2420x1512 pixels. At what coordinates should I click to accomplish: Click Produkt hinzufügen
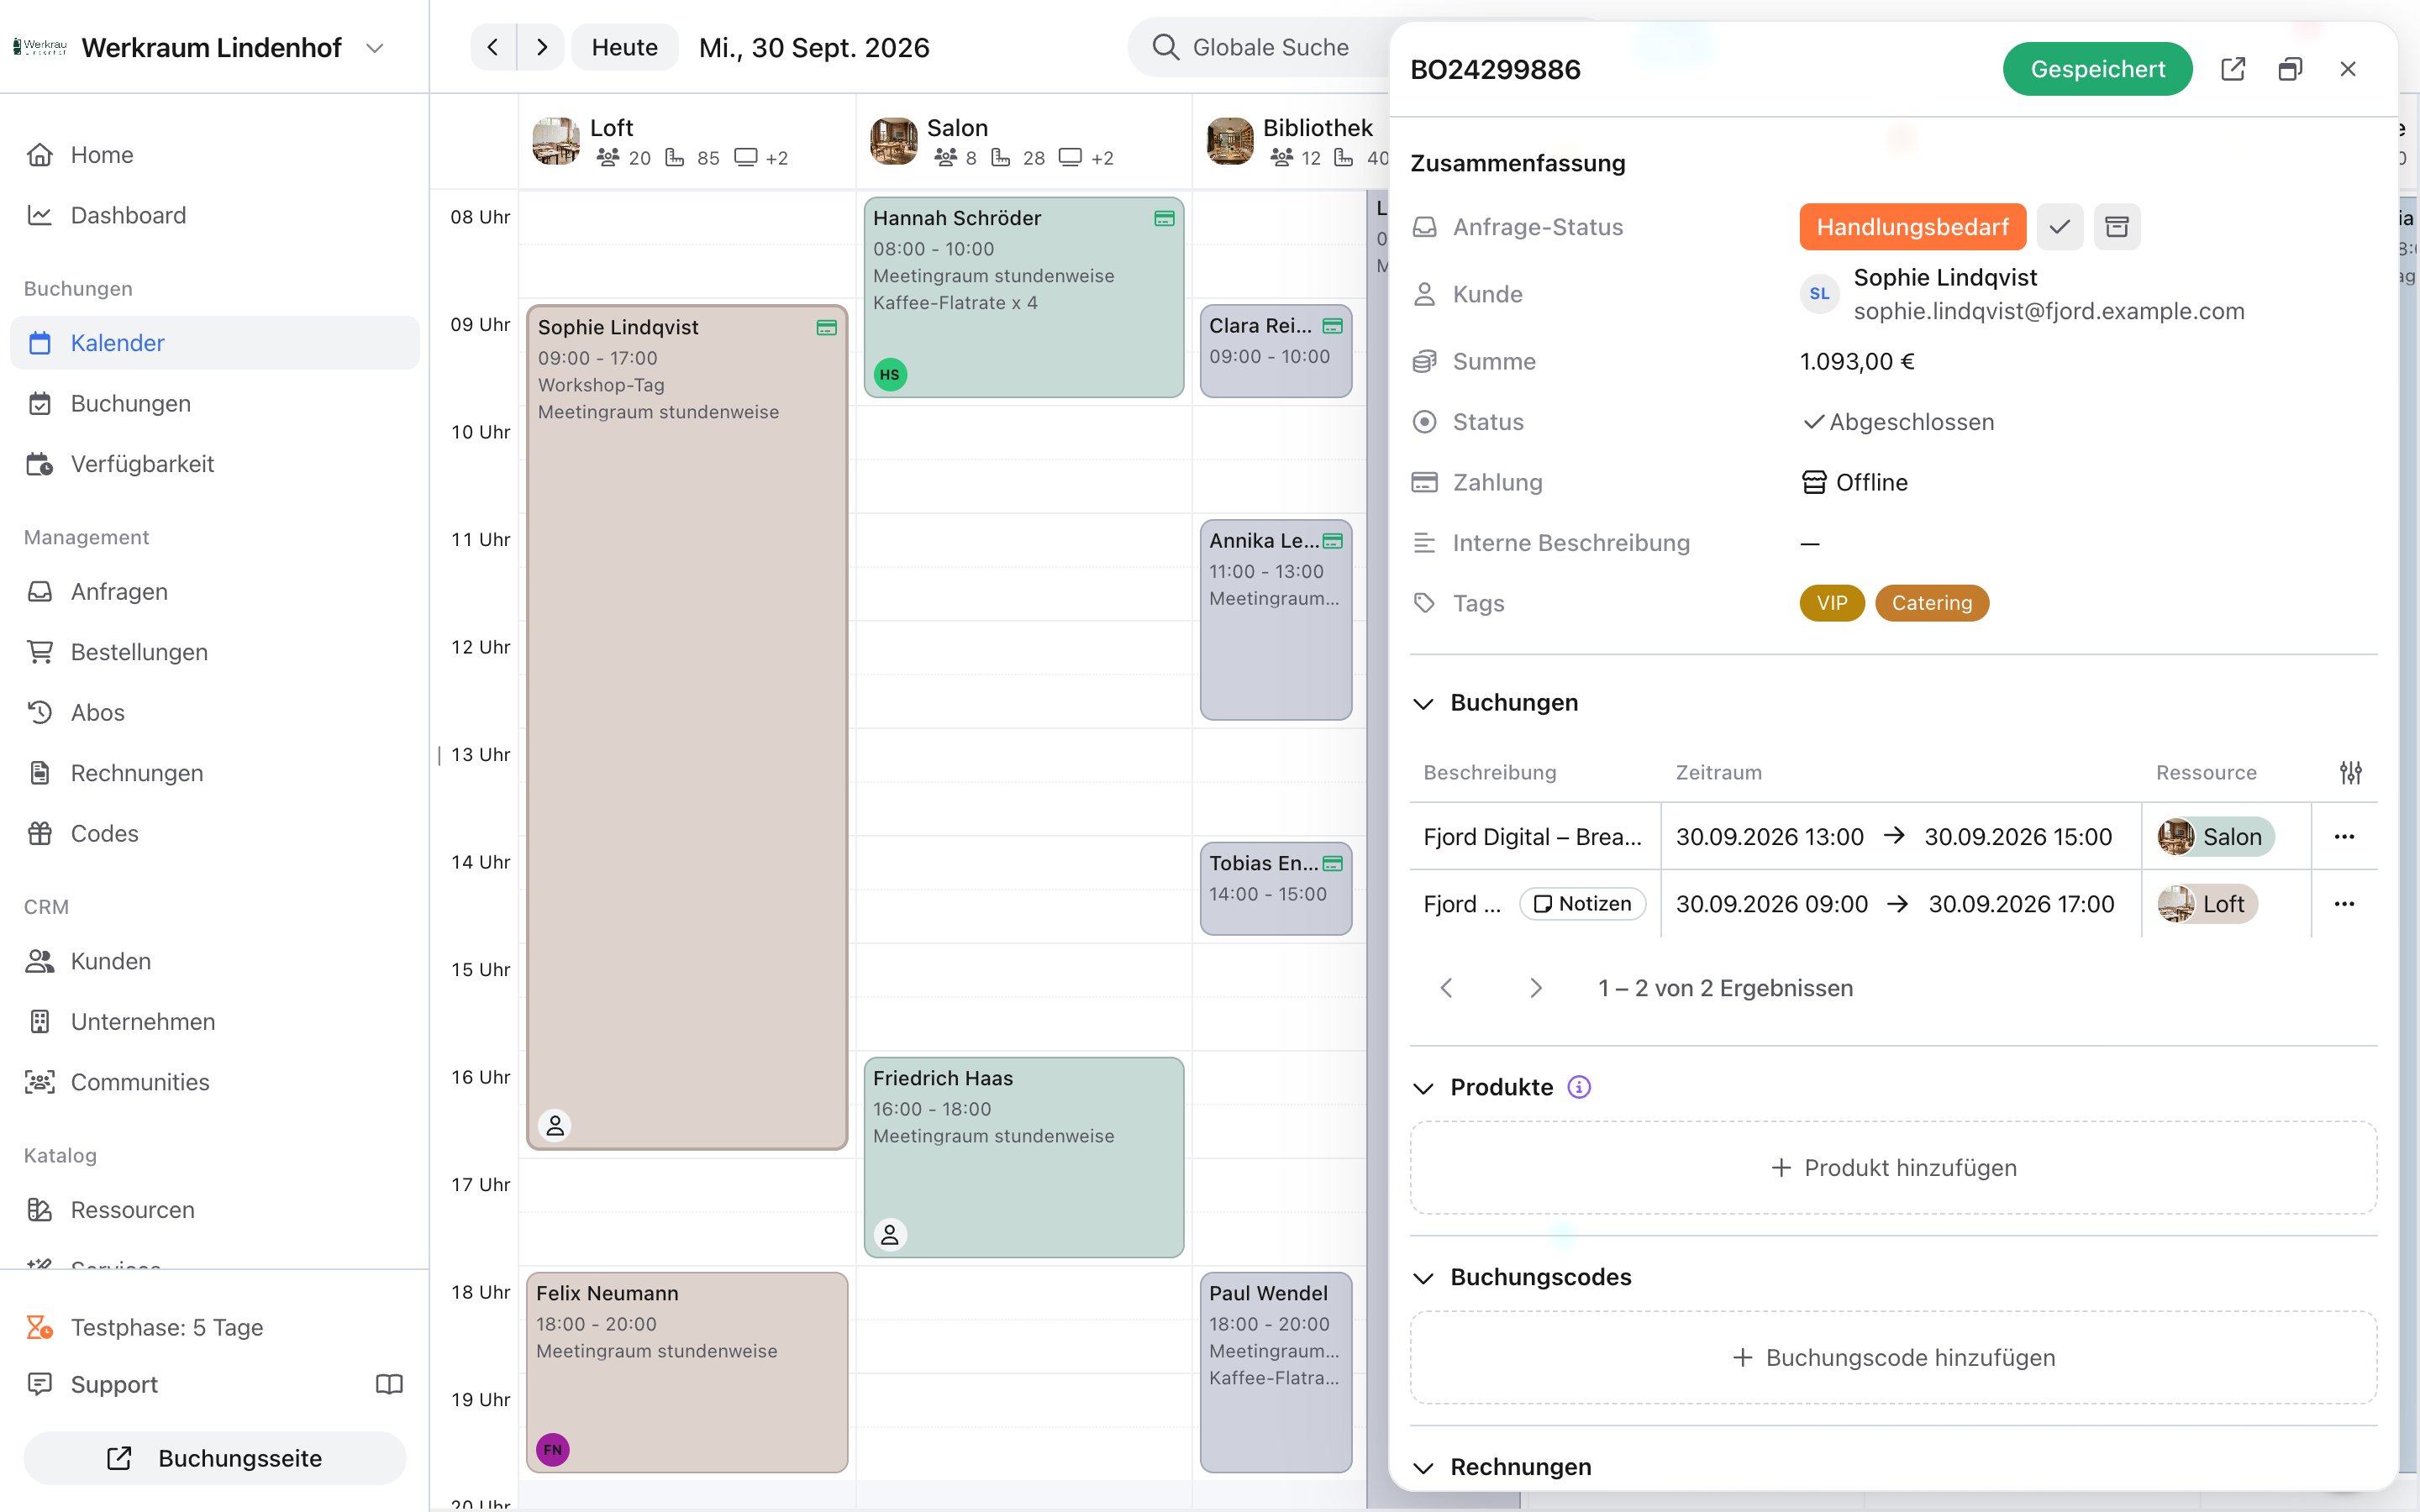coord(1893,1168)
